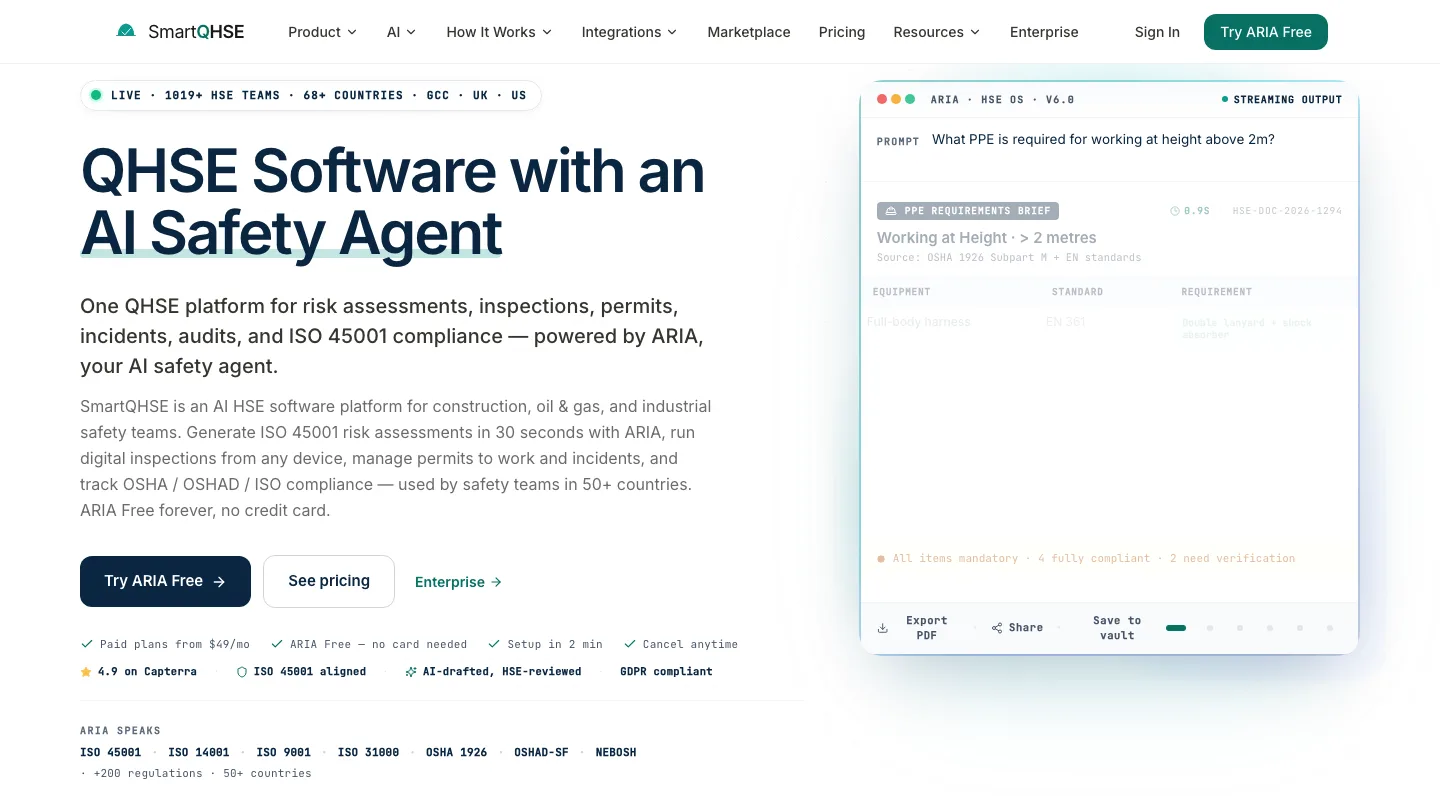Click checkmark beside Cancel anytime
Image resolution: width=1440 pixels, height=810 pixels.
[x=630, y=644]
